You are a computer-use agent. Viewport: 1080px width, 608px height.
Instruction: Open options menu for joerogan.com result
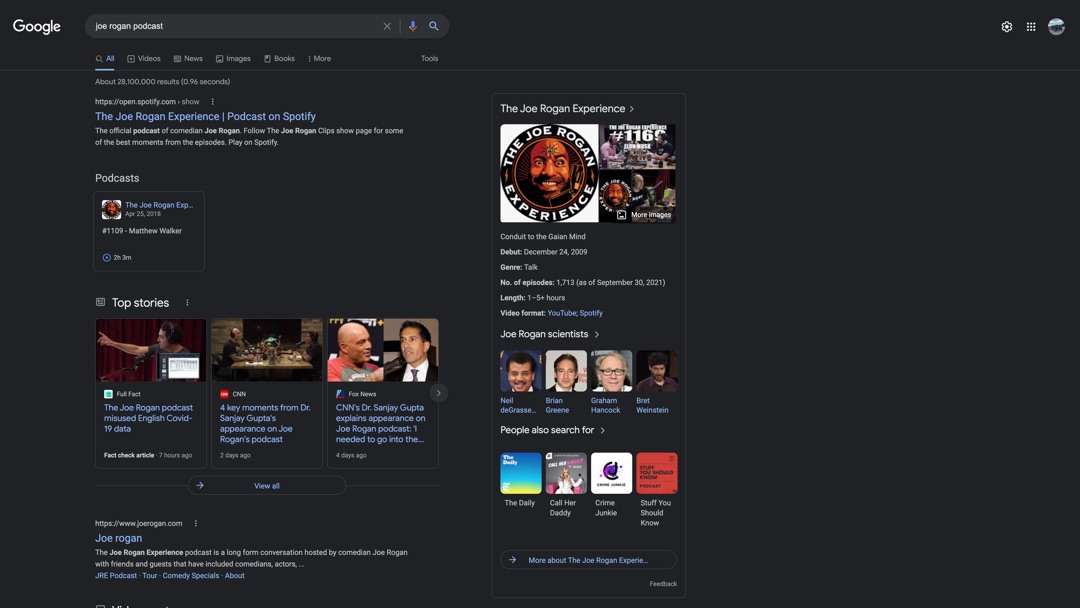pos(196,523)
